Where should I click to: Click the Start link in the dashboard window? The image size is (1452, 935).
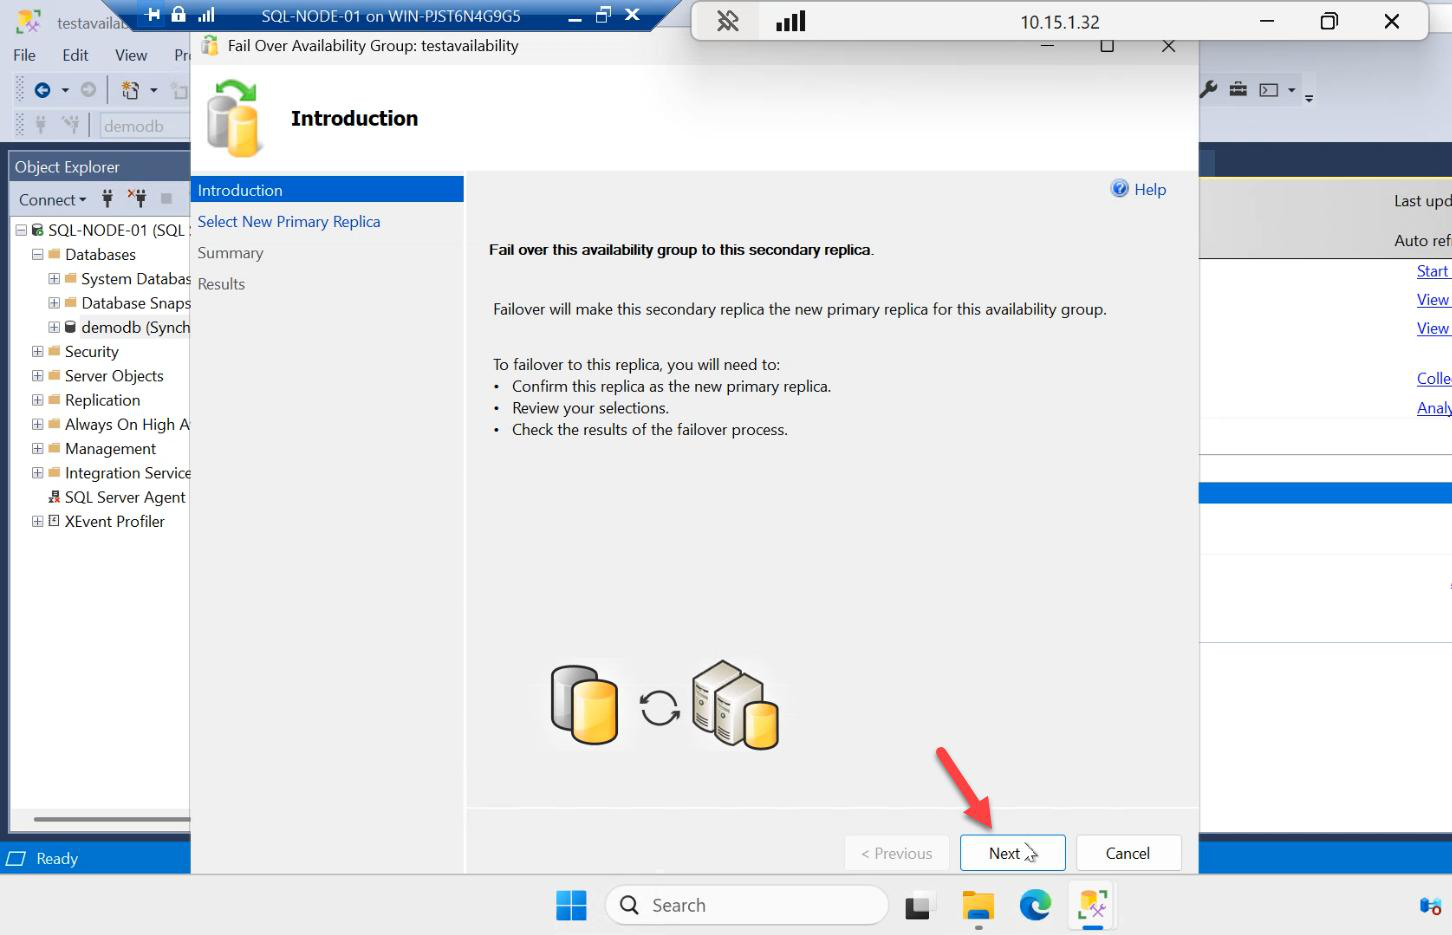(x=1433, y=271)
